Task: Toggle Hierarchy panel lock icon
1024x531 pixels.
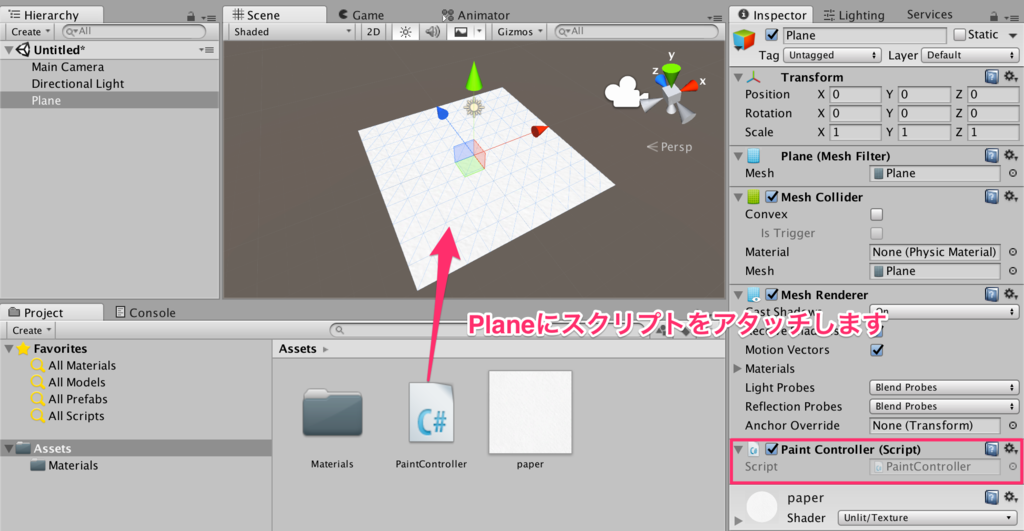Action: pos(191,16)
